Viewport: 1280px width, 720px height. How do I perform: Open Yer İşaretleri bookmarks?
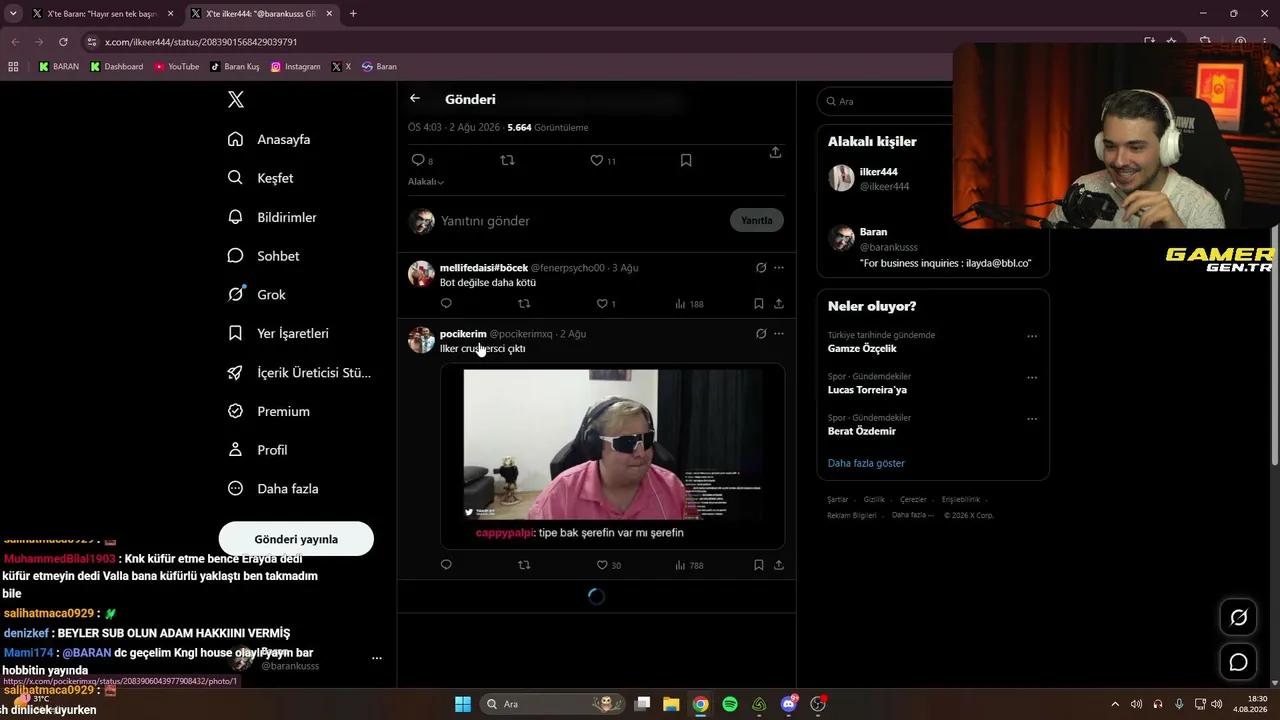coord(278,333)
